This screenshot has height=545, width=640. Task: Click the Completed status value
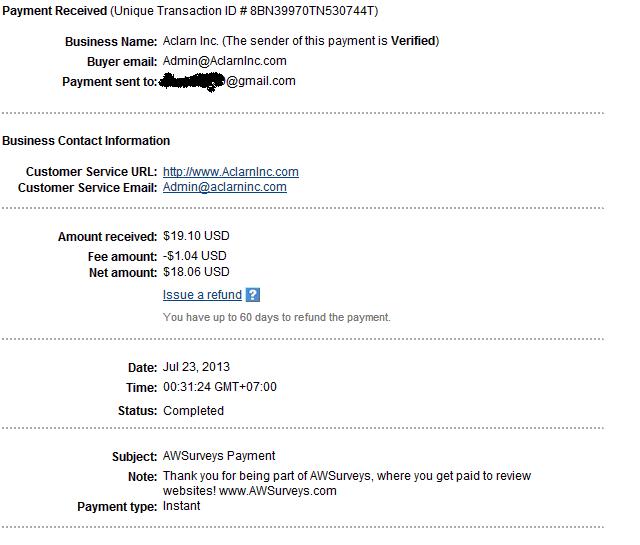[193, 411]
